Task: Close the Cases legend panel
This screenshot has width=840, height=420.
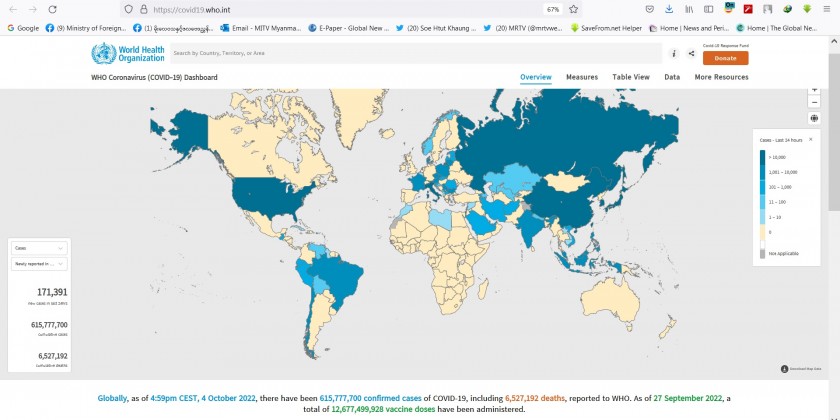Action: point(810,139)
